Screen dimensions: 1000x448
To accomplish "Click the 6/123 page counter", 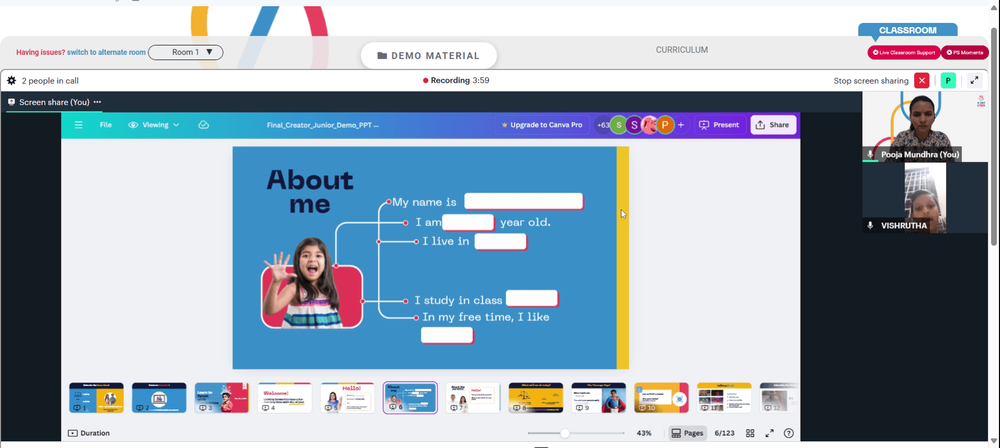I will pos(724,433).
